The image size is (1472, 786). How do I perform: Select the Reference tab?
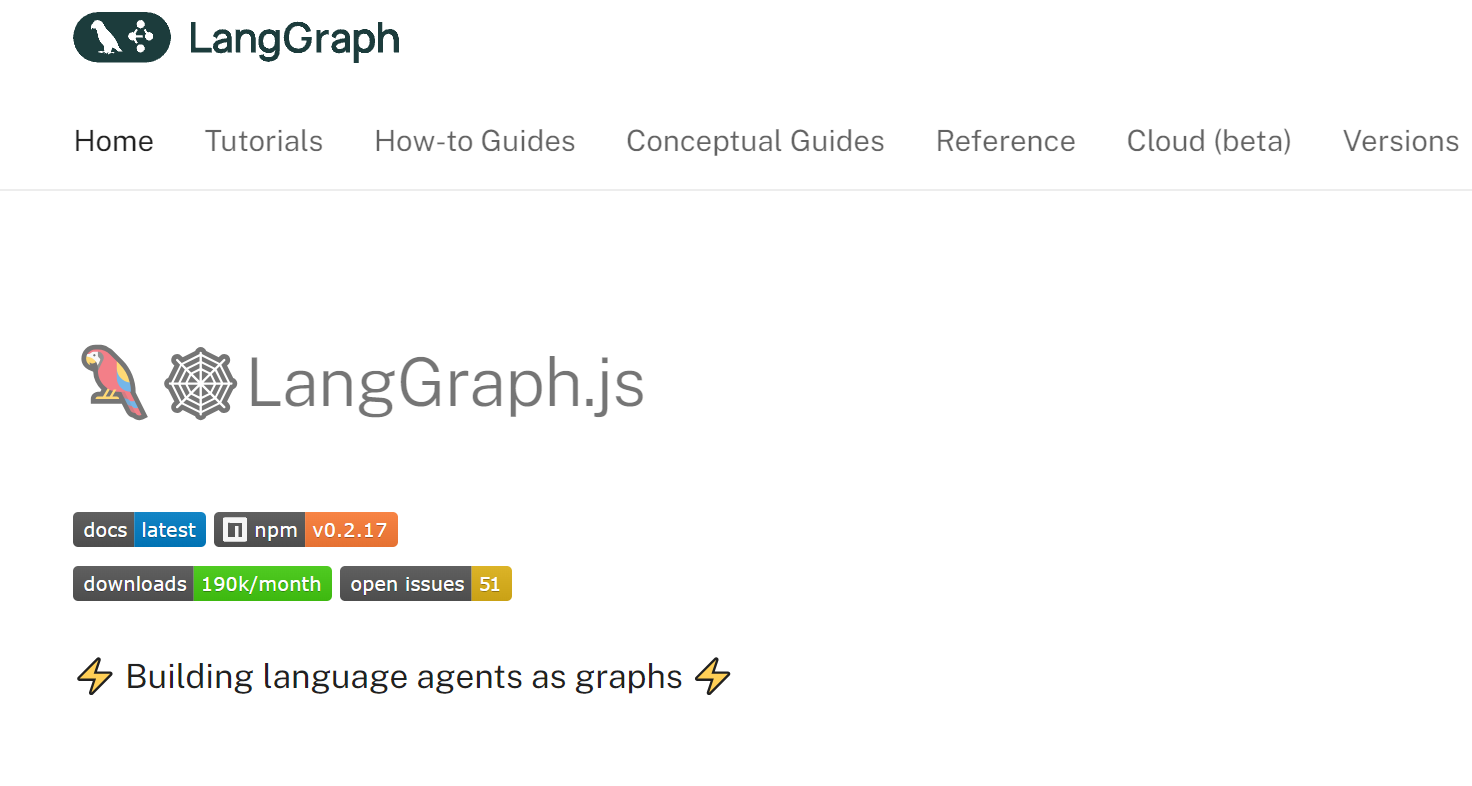pos(1005,141)
